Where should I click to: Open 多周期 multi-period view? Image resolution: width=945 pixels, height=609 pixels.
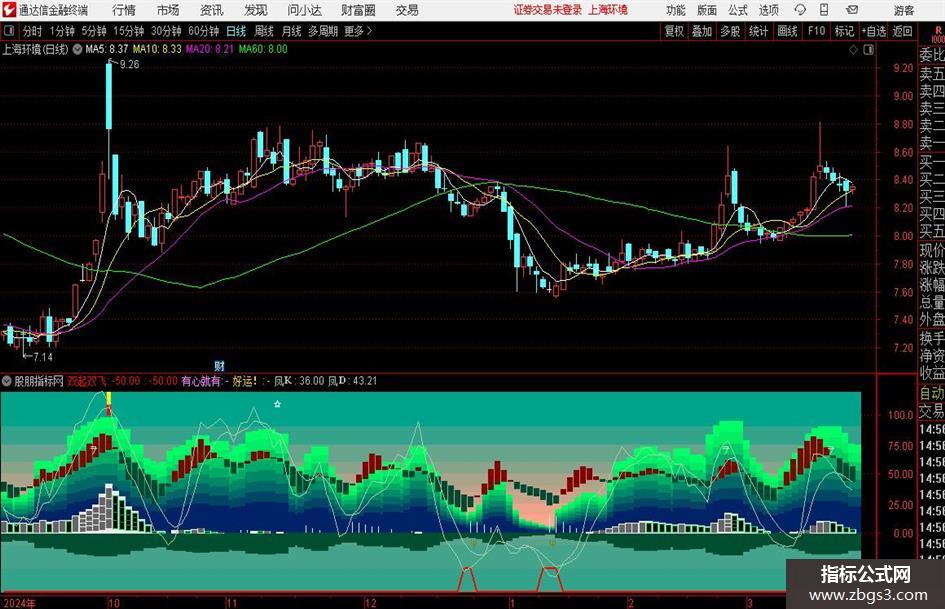click(323, 31)
